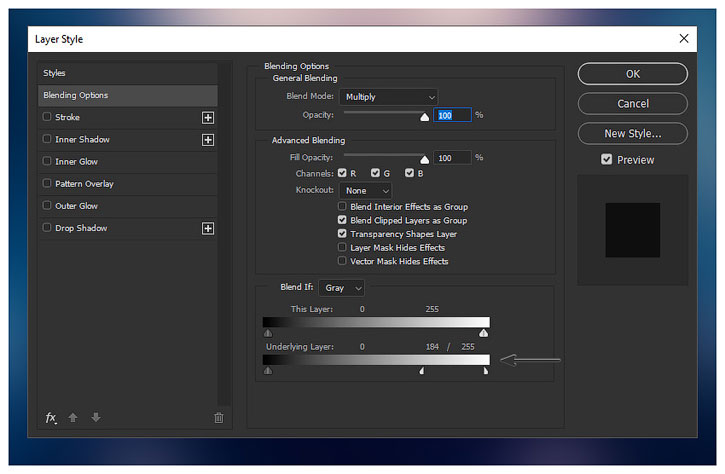This screenshot has width=725, height=474.
Task: Toggle the Preview checkbox
Action: (606, 160)
